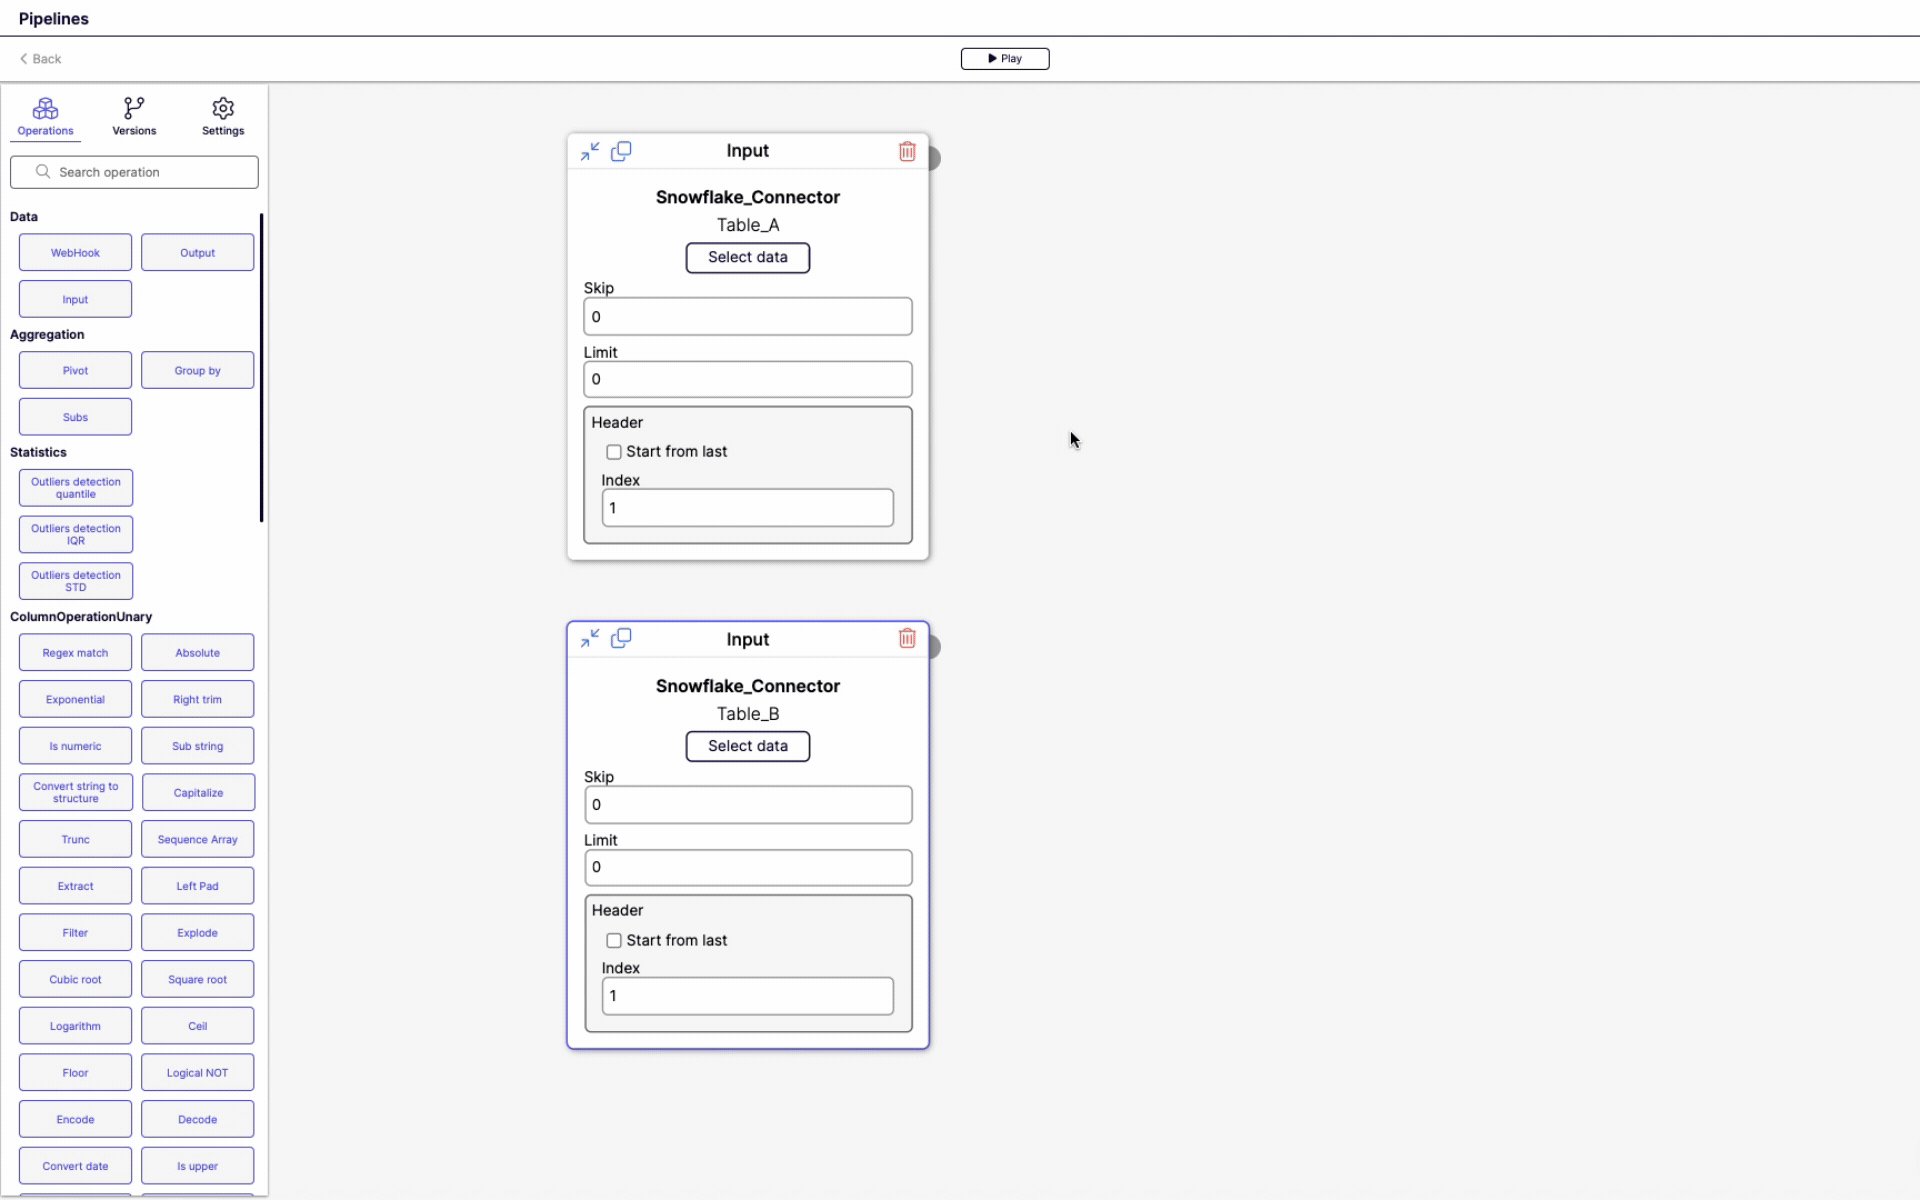Open Select data for Table_A
Screen dimensions: 1920x1200
747,257
